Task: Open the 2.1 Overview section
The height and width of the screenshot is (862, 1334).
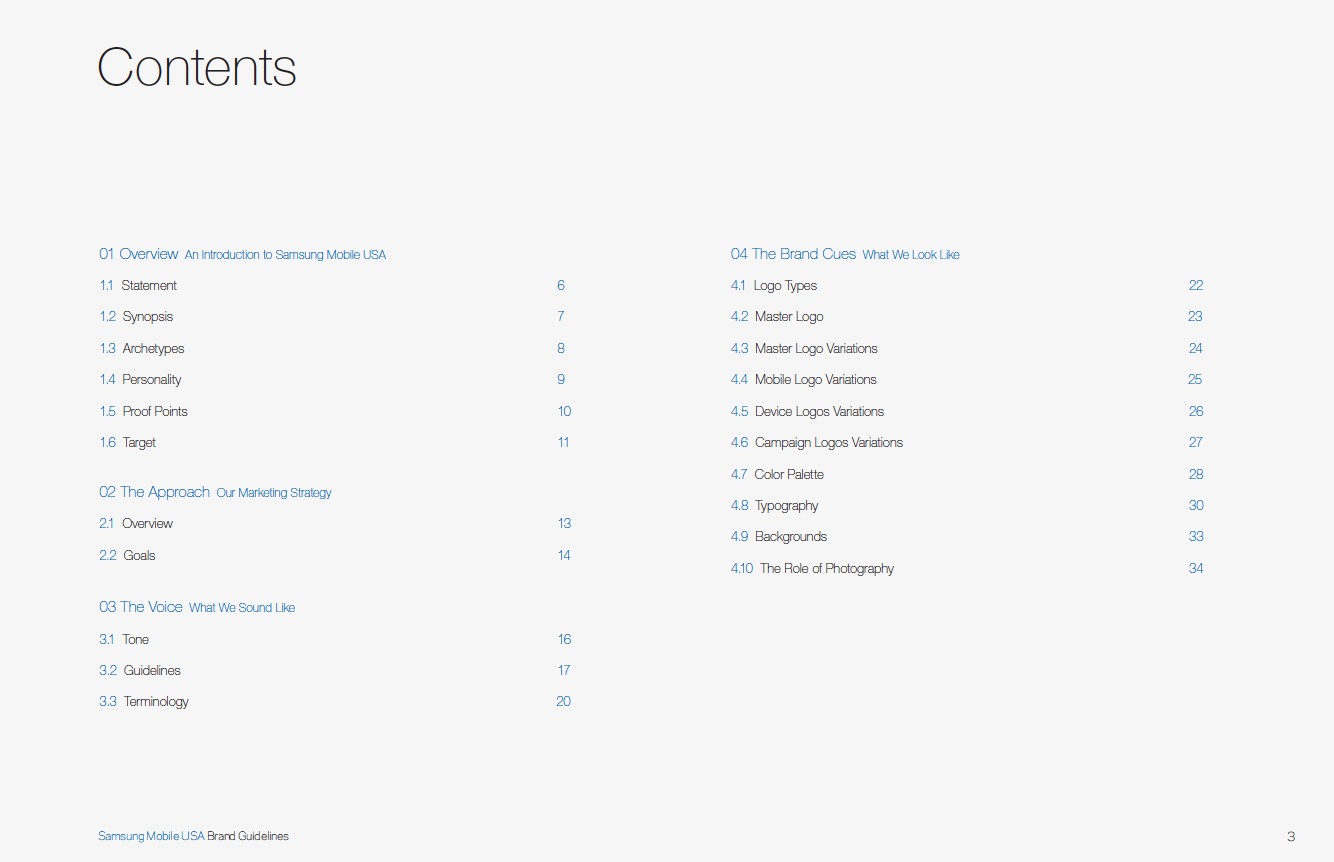Action: 147,523
